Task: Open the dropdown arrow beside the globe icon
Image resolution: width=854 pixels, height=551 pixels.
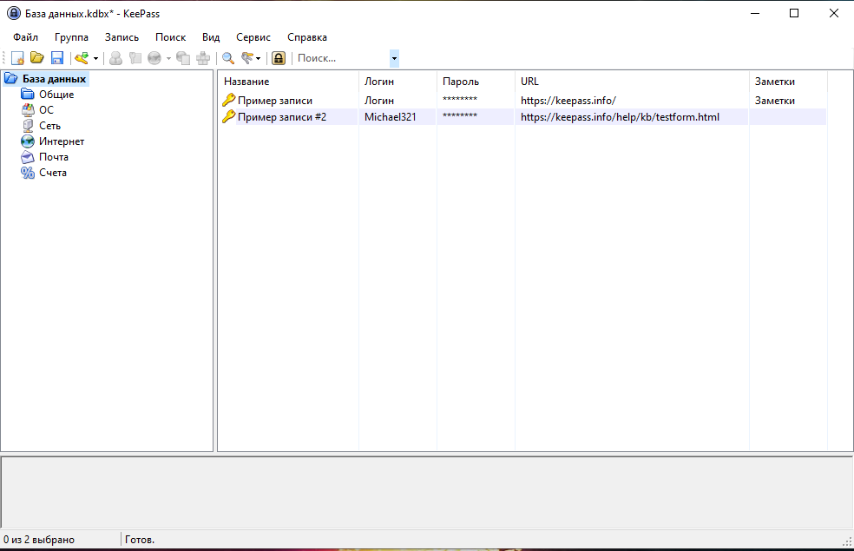Action: point(168,58)
